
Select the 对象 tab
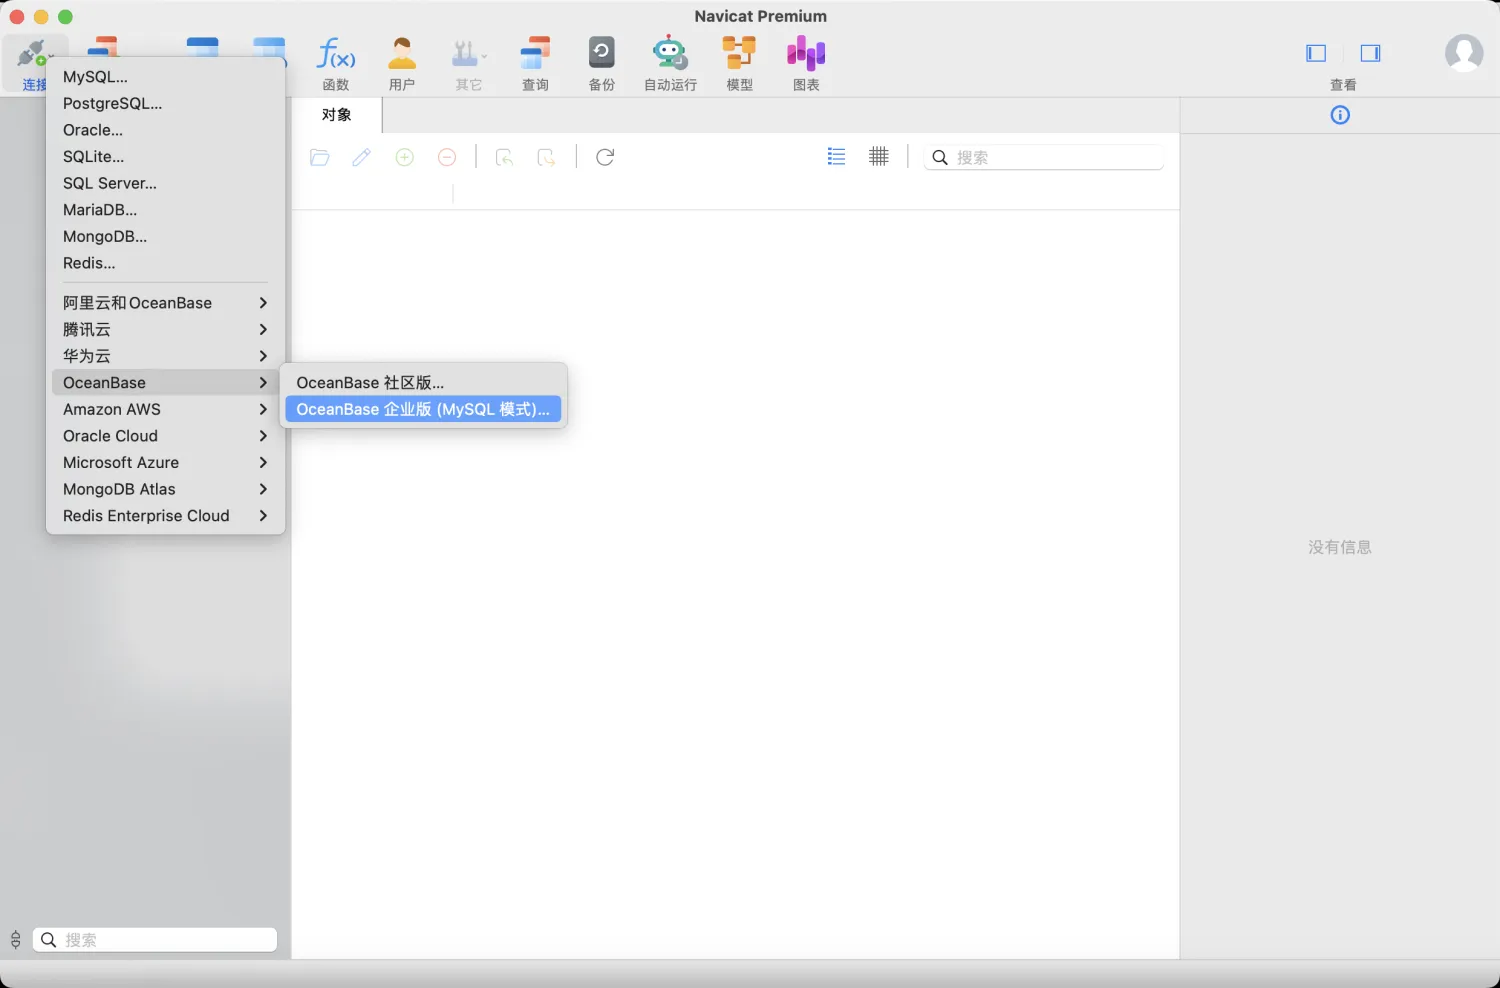(x=337, y=115)
